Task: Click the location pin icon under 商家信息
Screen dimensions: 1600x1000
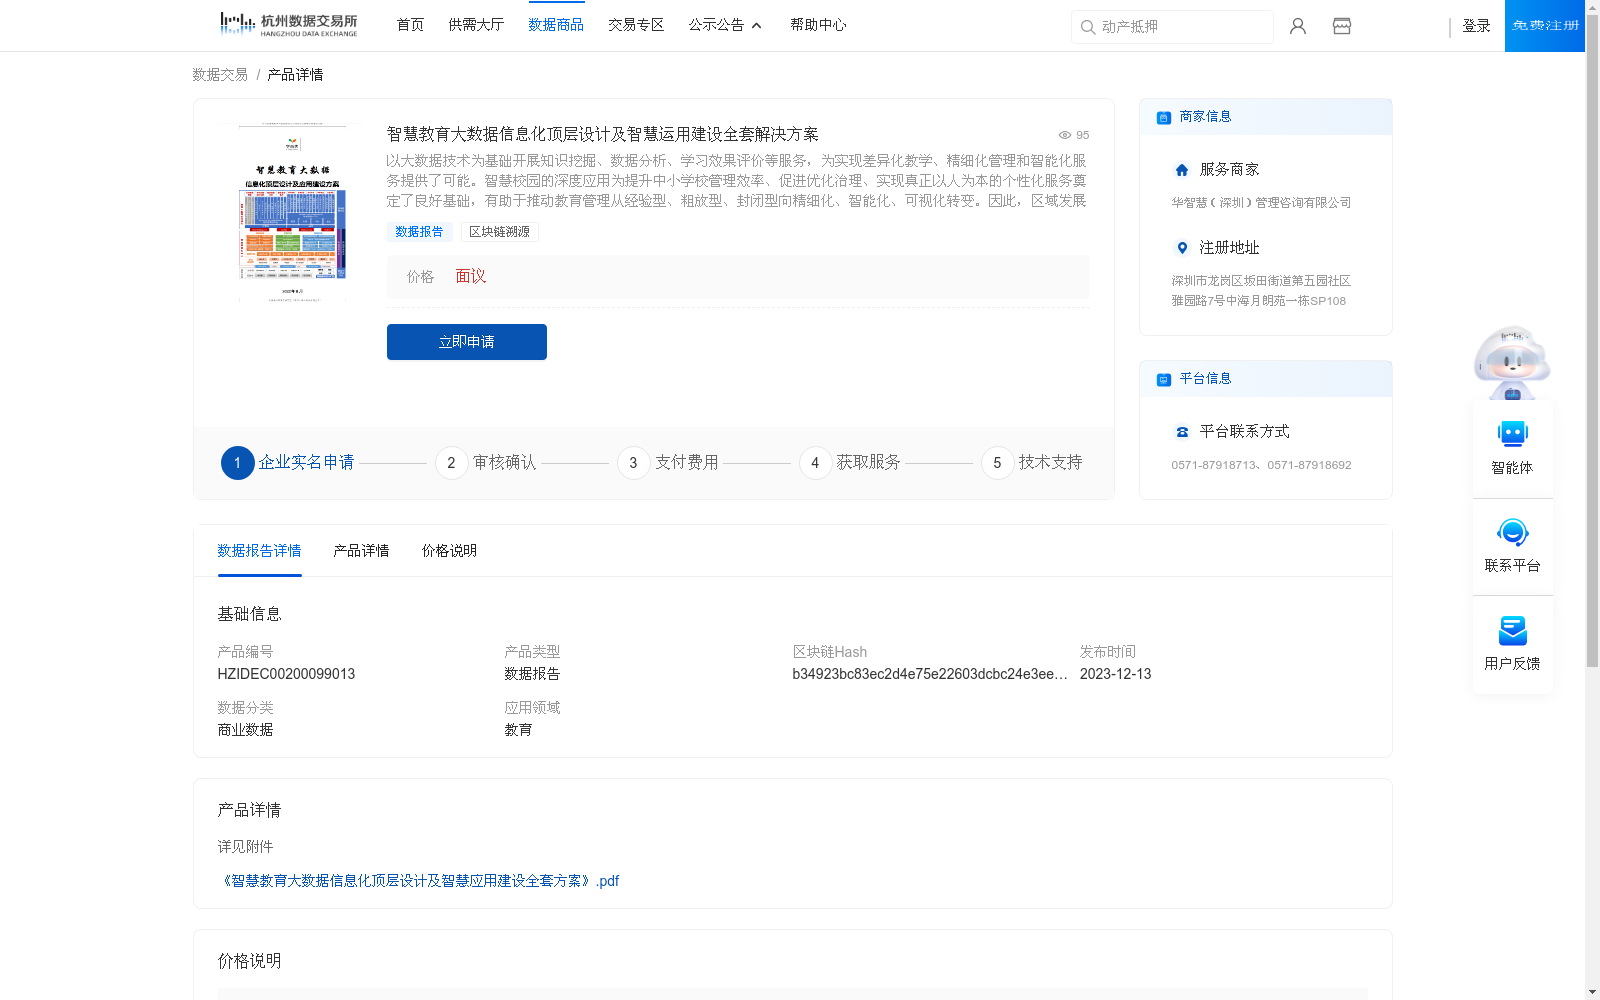Action: 1181,249
